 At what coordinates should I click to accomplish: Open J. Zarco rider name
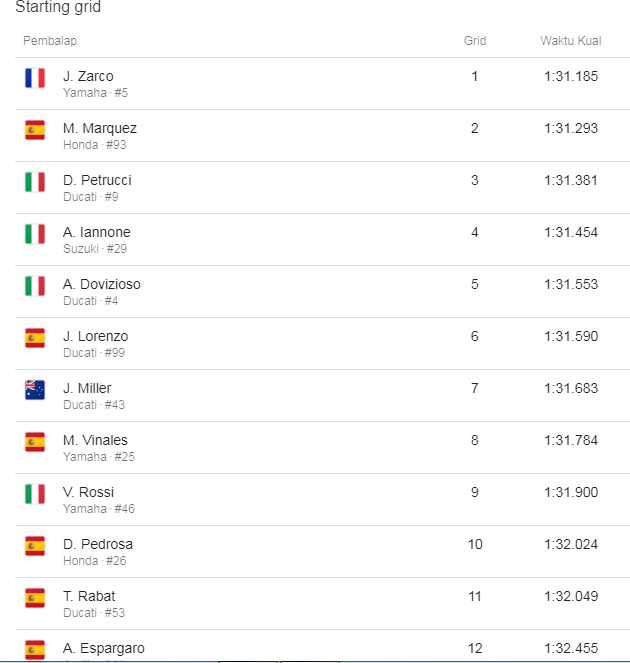pyautogui.click(x=88, y=76)
